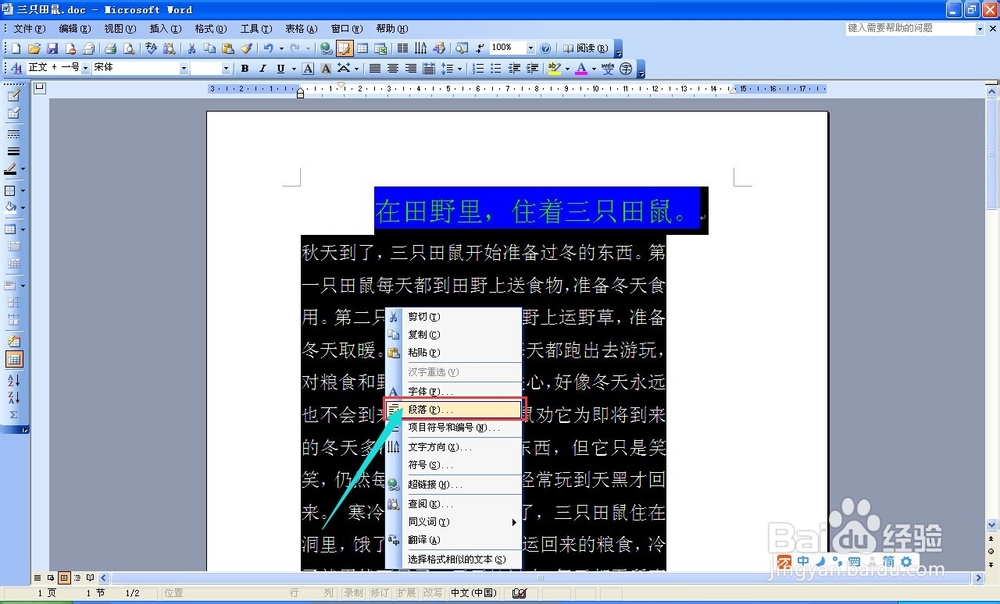
Task: Toggle Underline formatting
Action: click(x=281, y=68)
